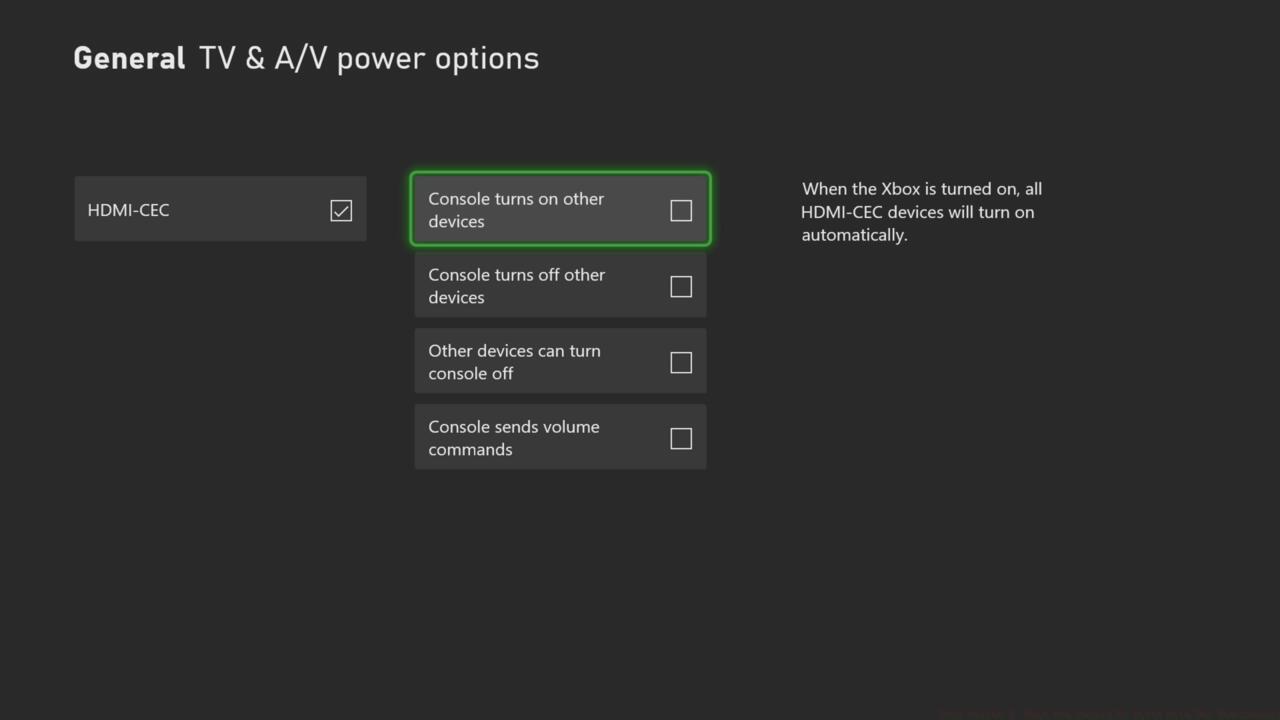Select the Console turns off other devices label
Screen dimensions: 1280x720
coord(516,286)
